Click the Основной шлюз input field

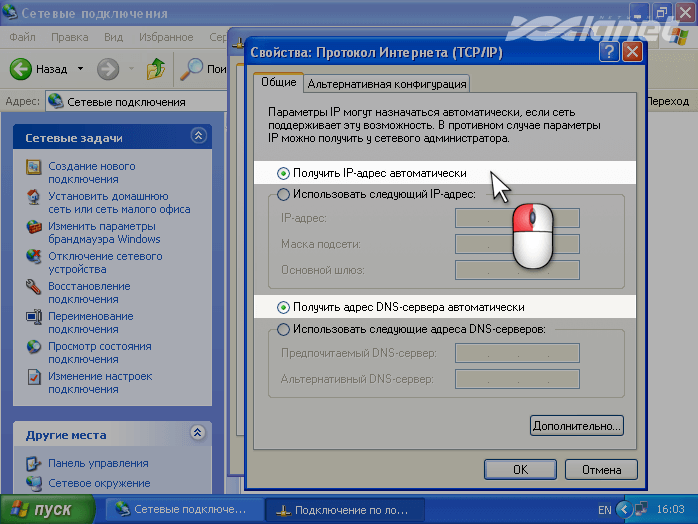[x=517, y=270]
